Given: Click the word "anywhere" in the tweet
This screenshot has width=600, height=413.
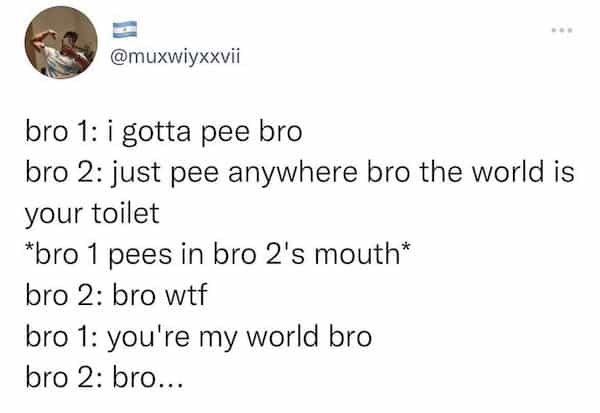Looking at the screenshot, I should coord(293,173).
